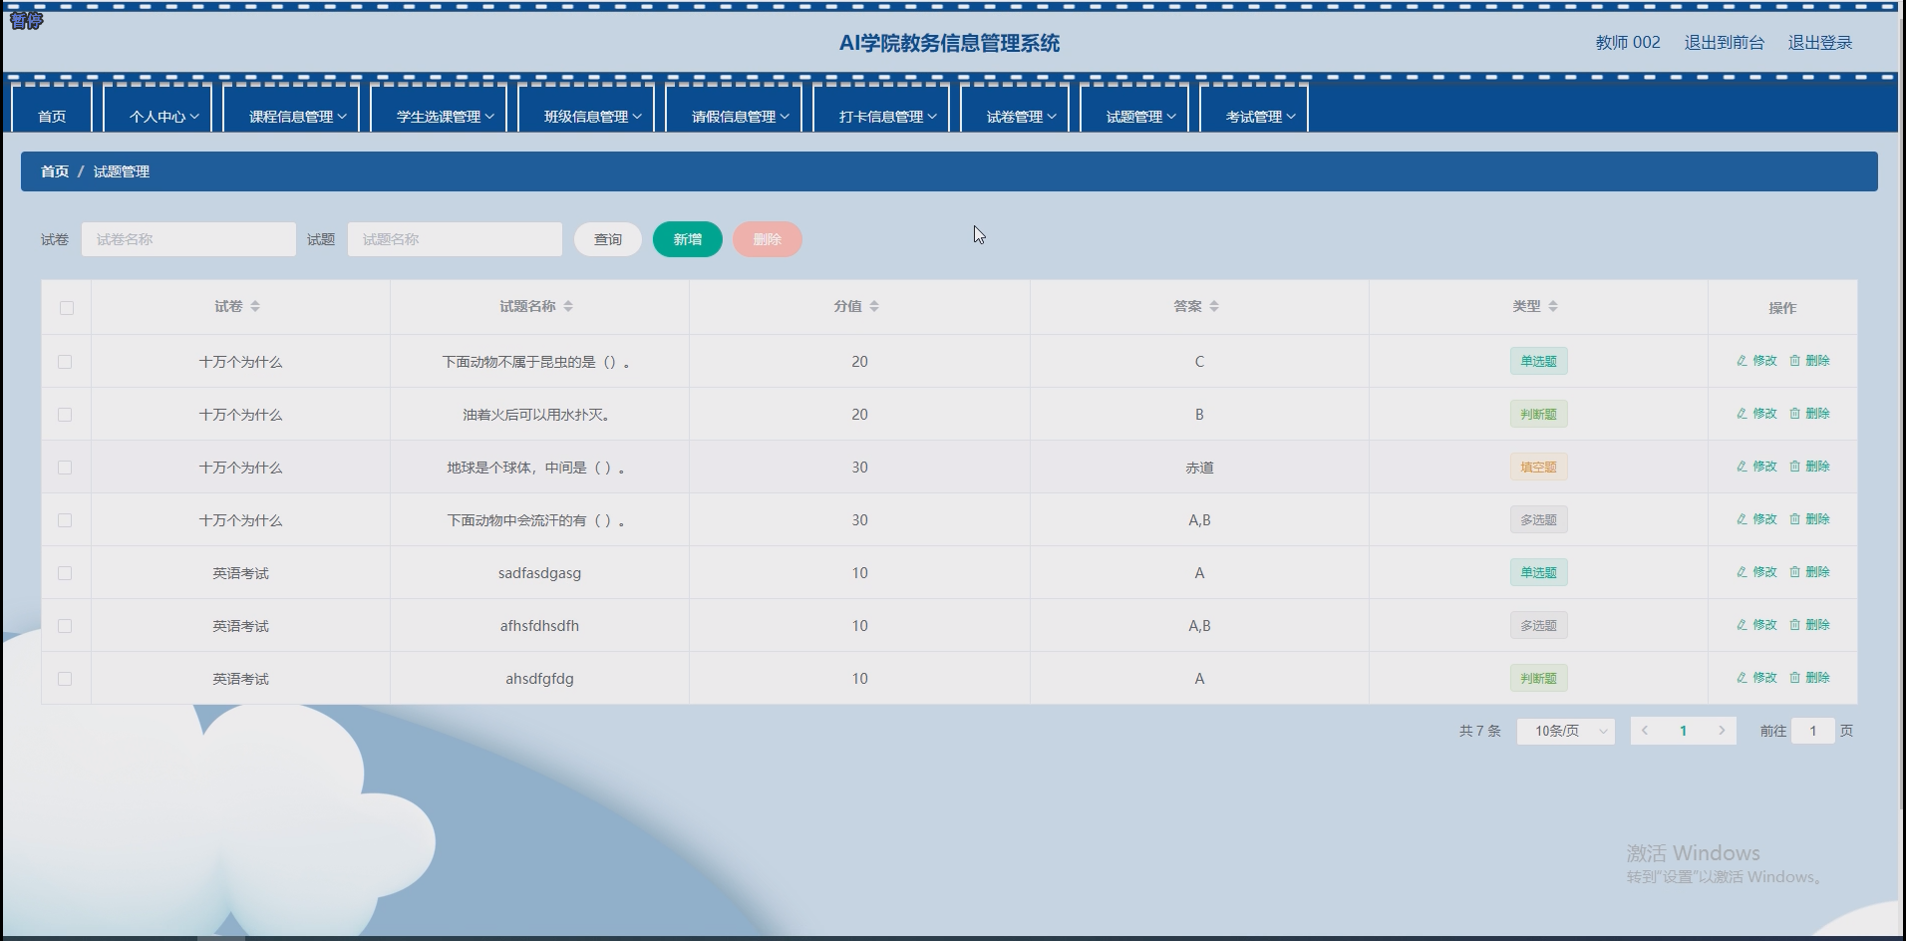Go to previous page arrow
Viewport: 1906px width, 941px height.
[1645, 731]
